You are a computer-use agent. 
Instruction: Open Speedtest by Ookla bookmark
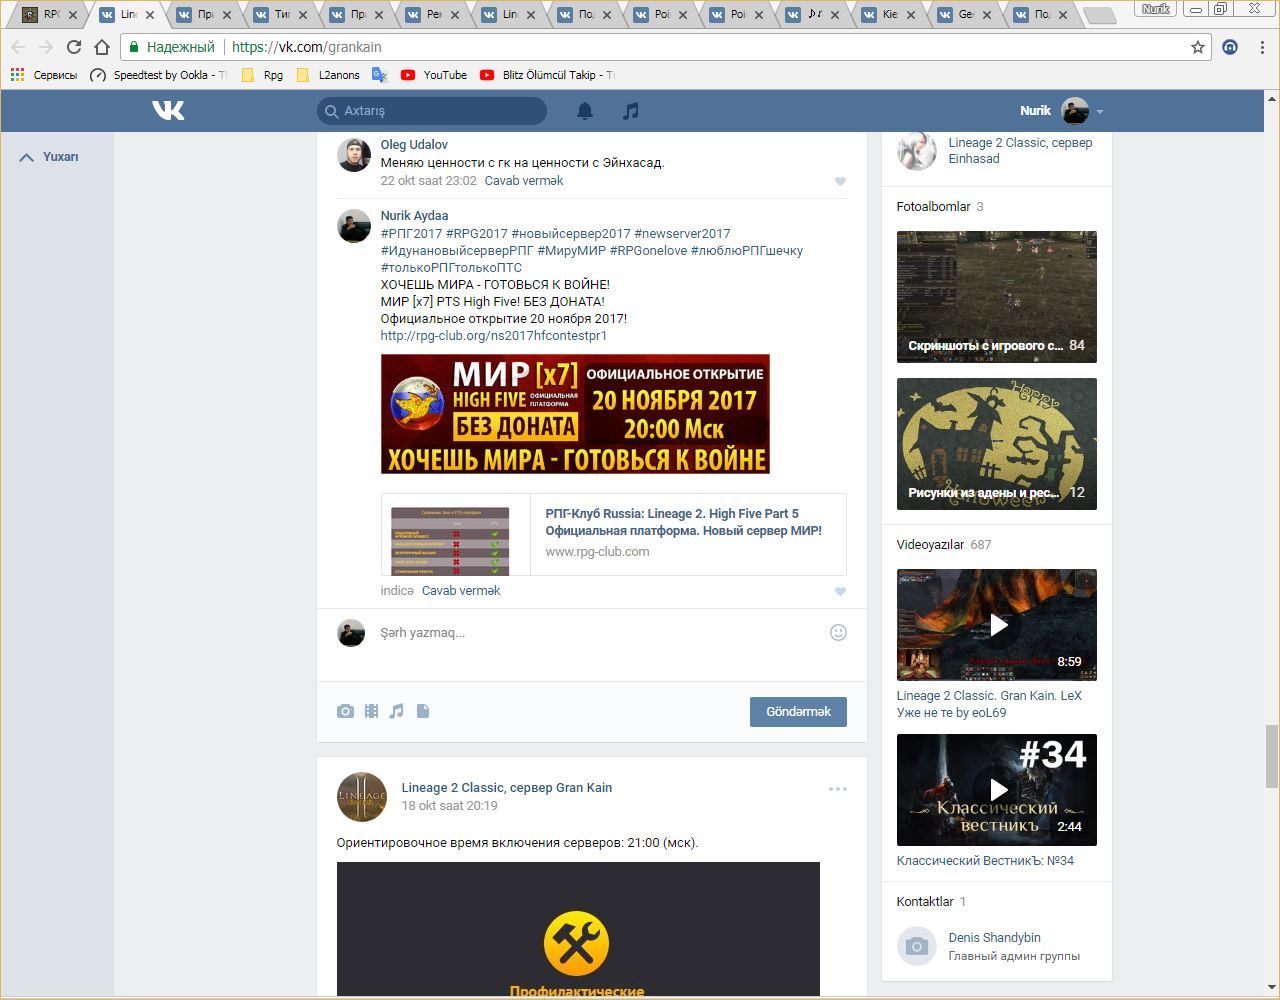(158, 75)
